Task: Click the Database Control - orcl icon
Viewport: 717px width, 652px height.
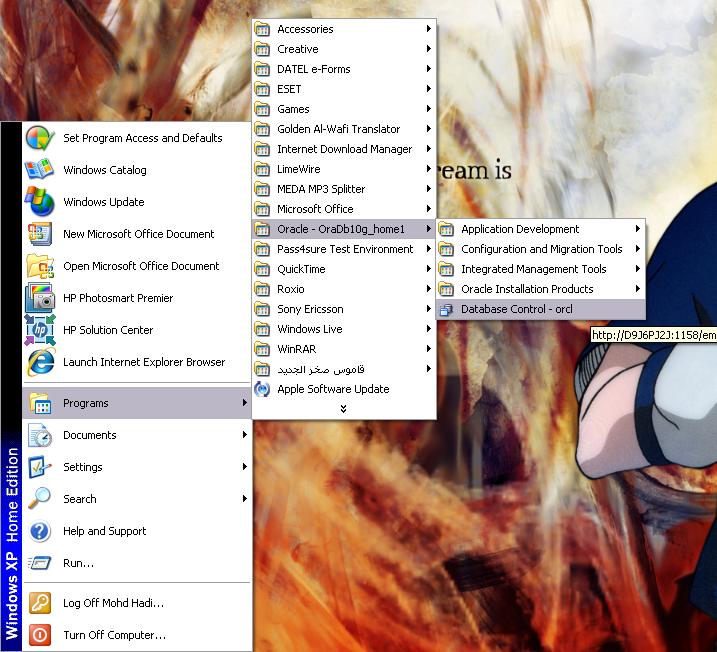Action: click(446, 309)
